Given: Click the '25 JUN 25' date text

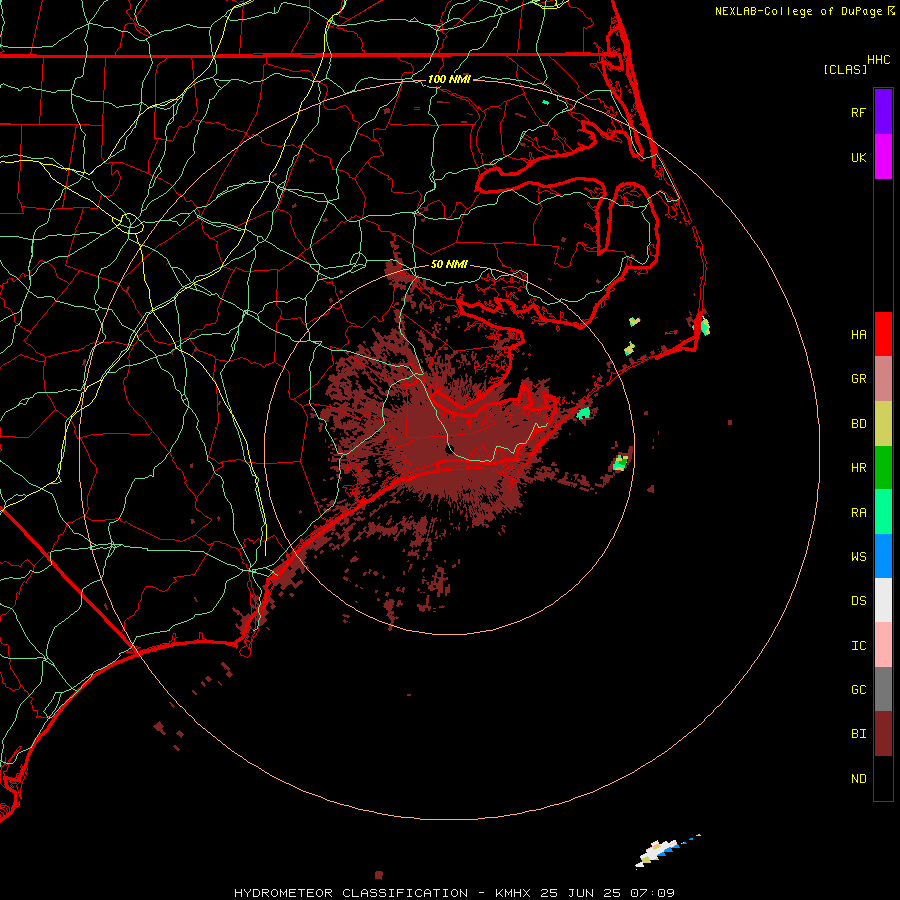Looking at the screenshot, I should click(x=580, y=893).
